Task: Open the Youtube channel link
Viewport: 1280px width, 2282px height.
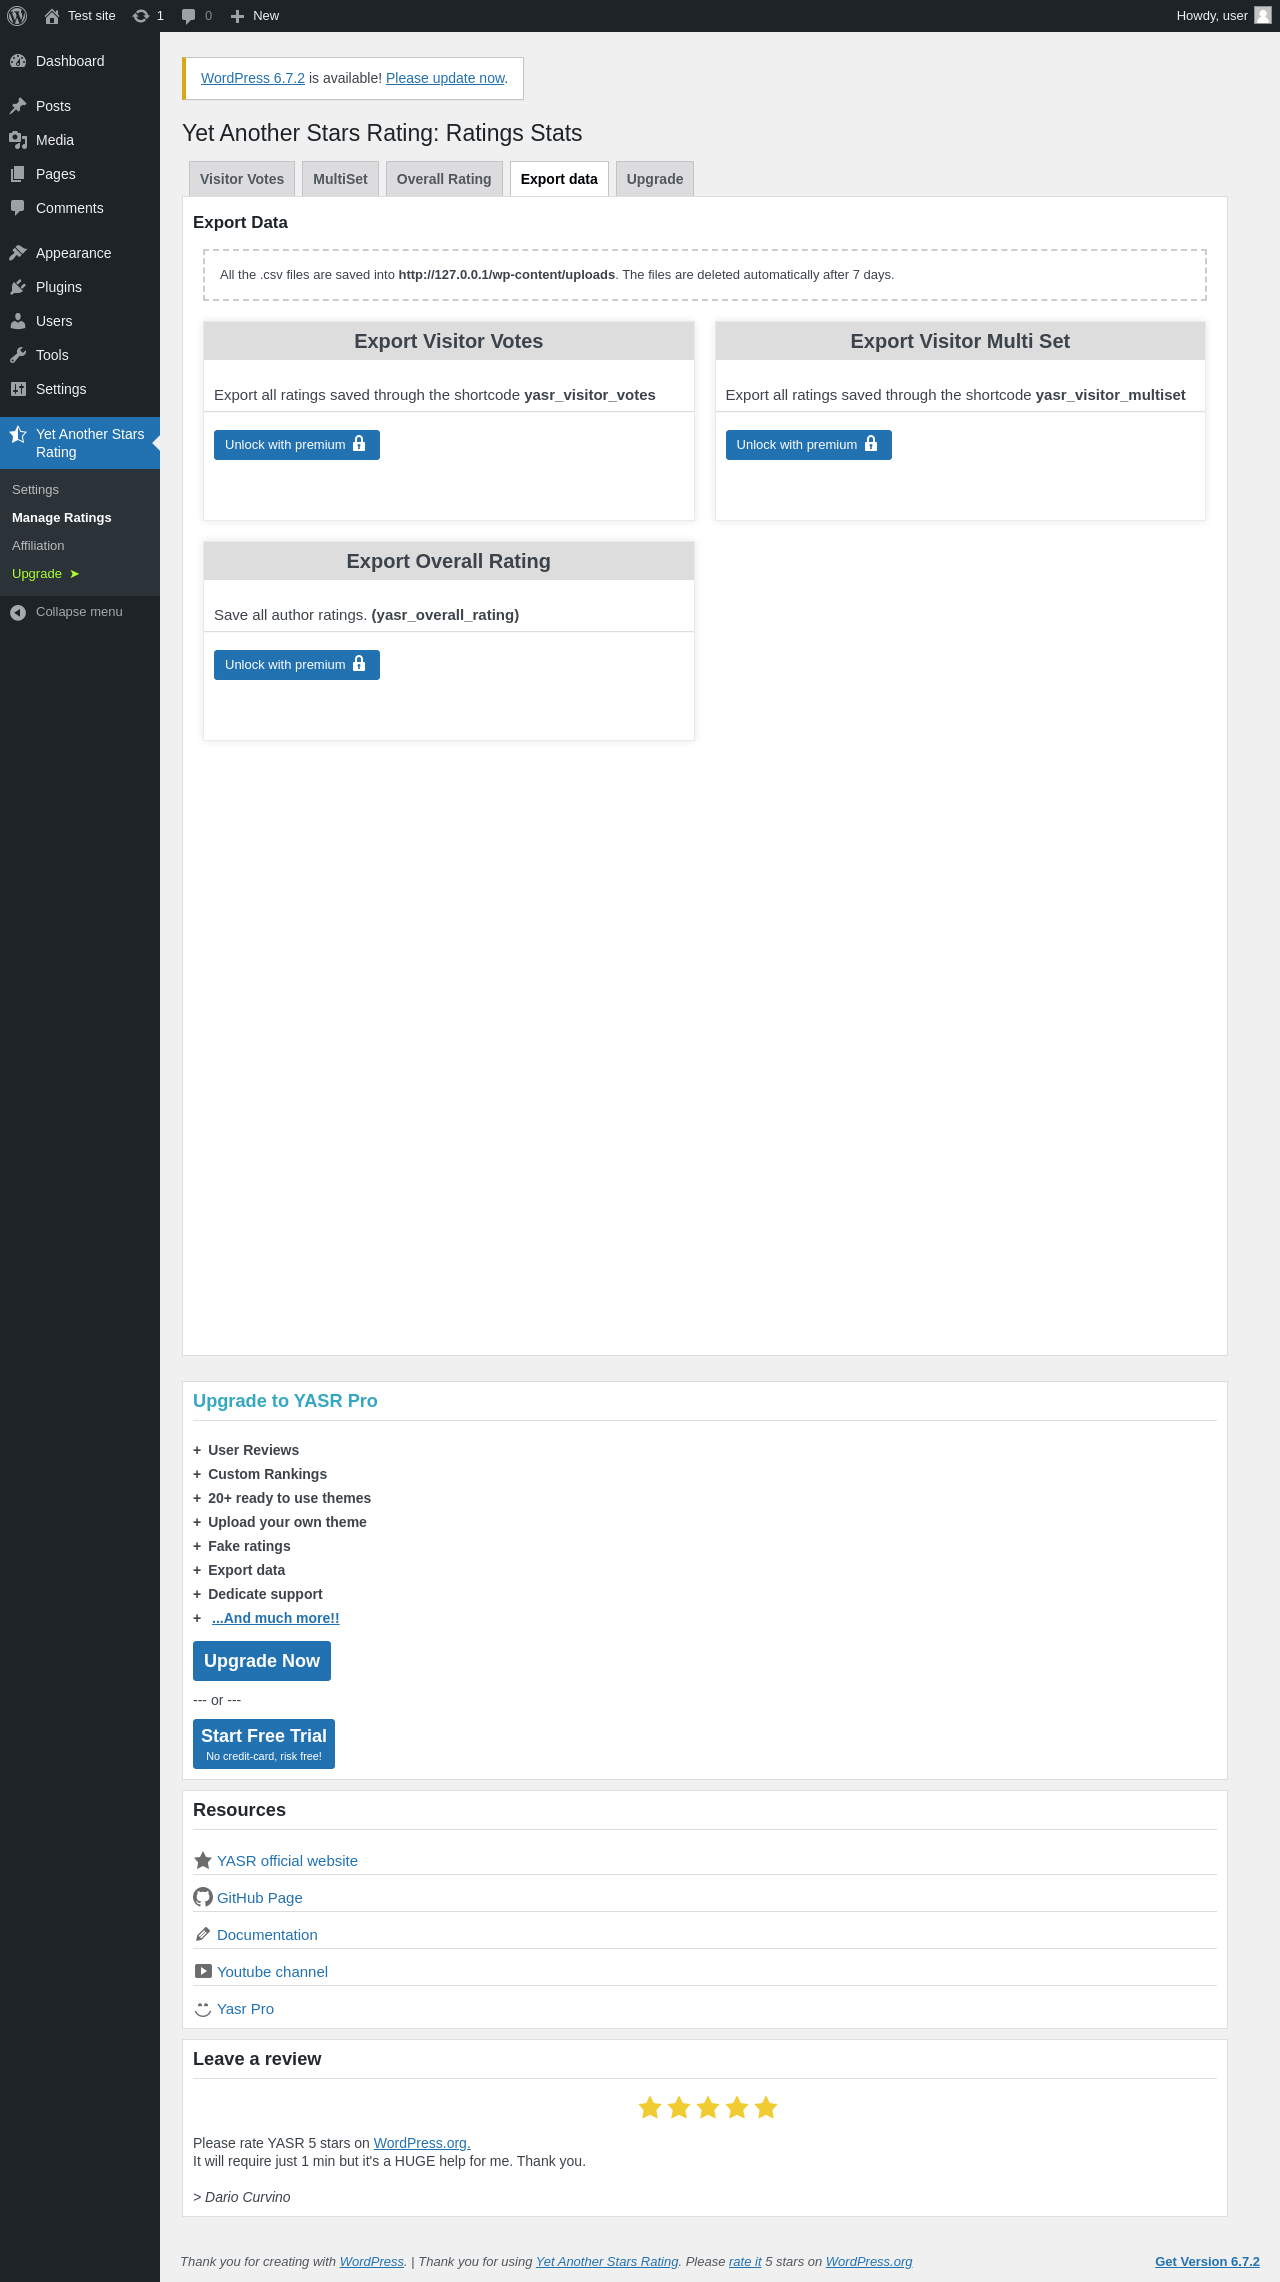Action: pyautogui.click(x=272, y=1972)
